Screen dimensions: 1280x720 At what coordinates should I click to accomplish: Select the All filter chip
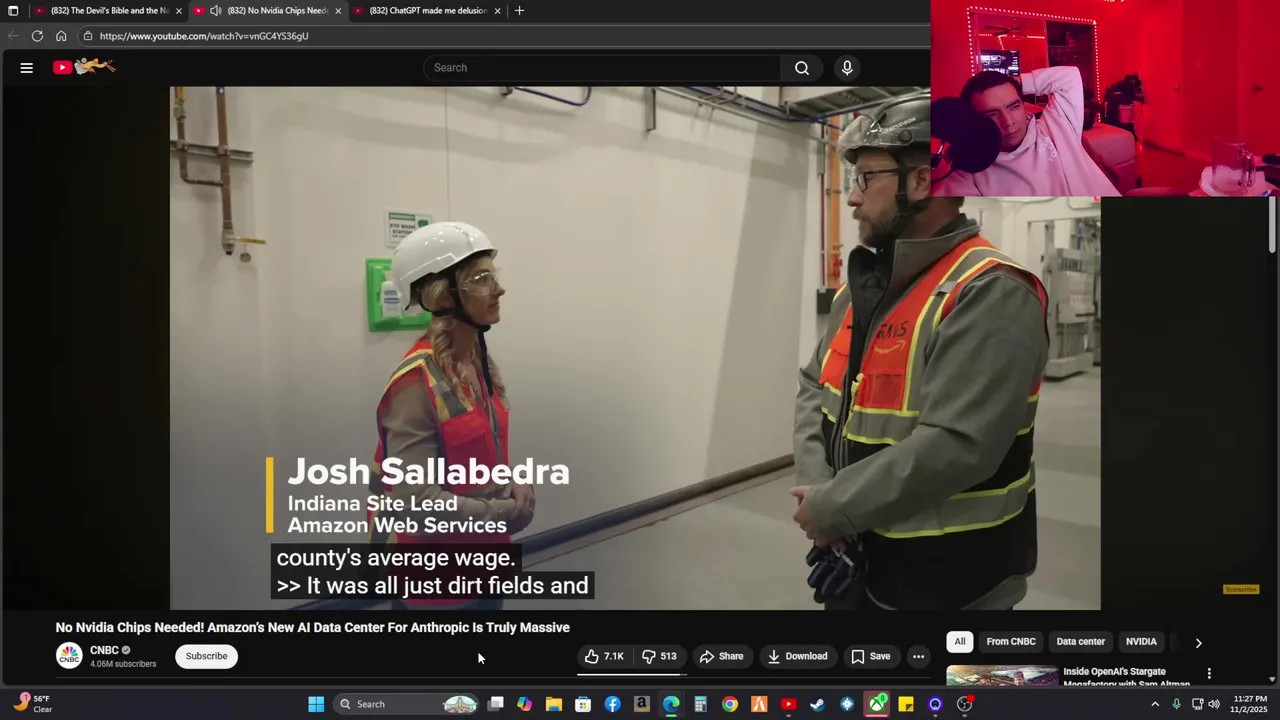(960, 642)
